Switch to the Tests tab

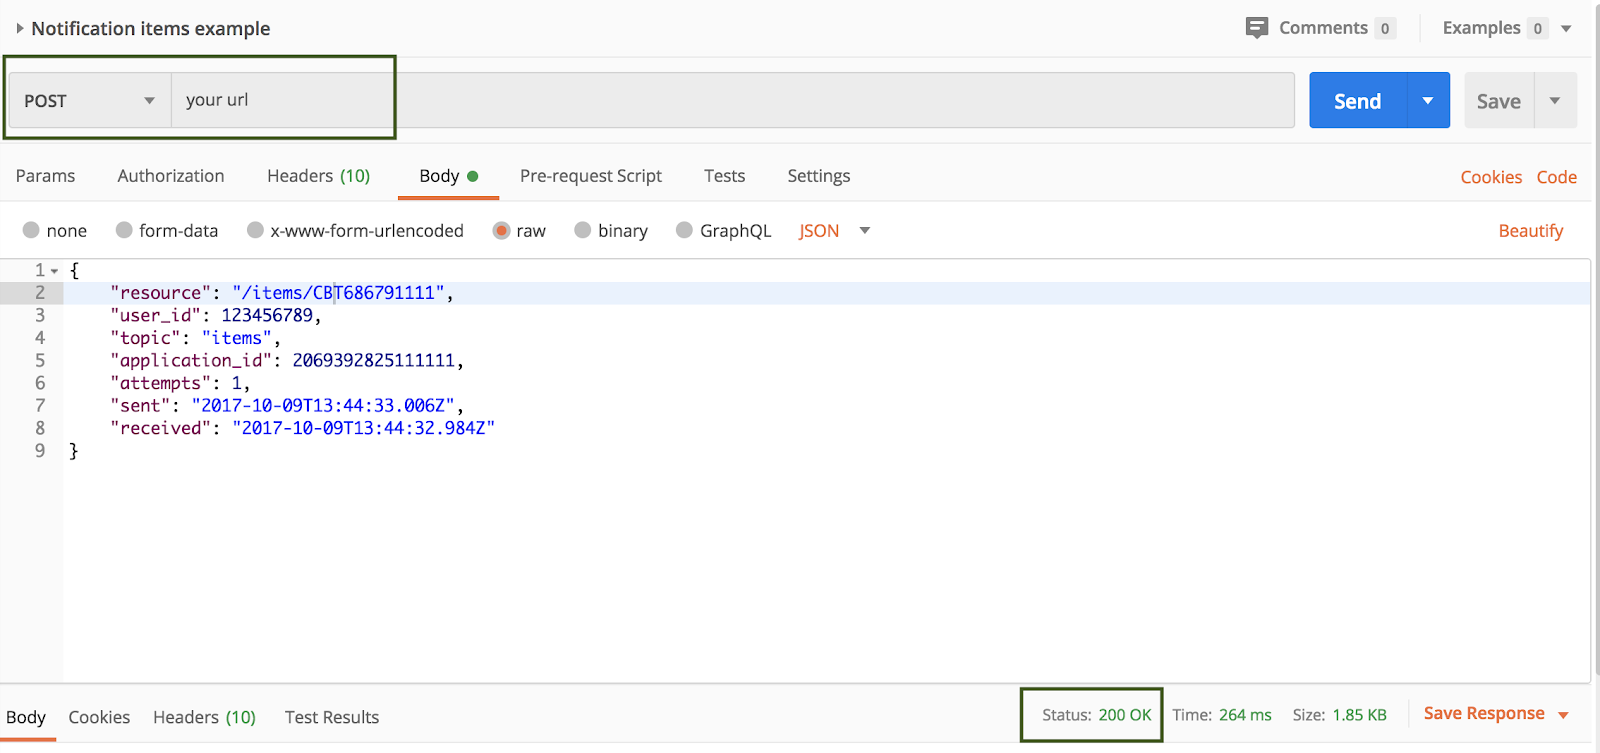724,176
